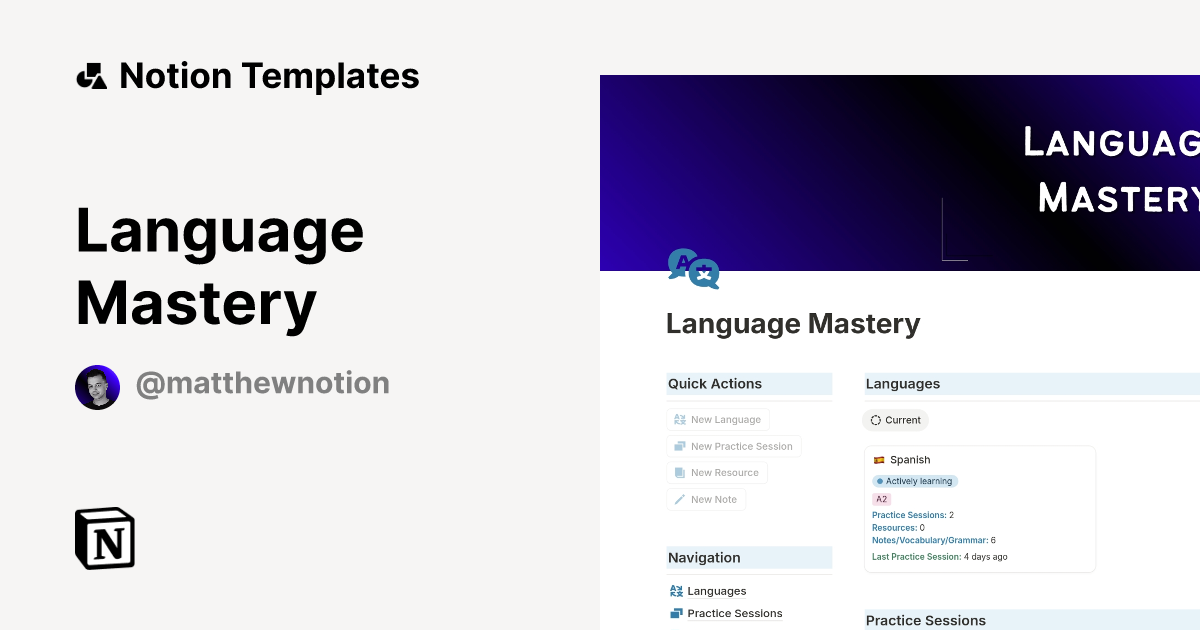
Task: Select the New Resource document icon
Action: click(679, 472)
